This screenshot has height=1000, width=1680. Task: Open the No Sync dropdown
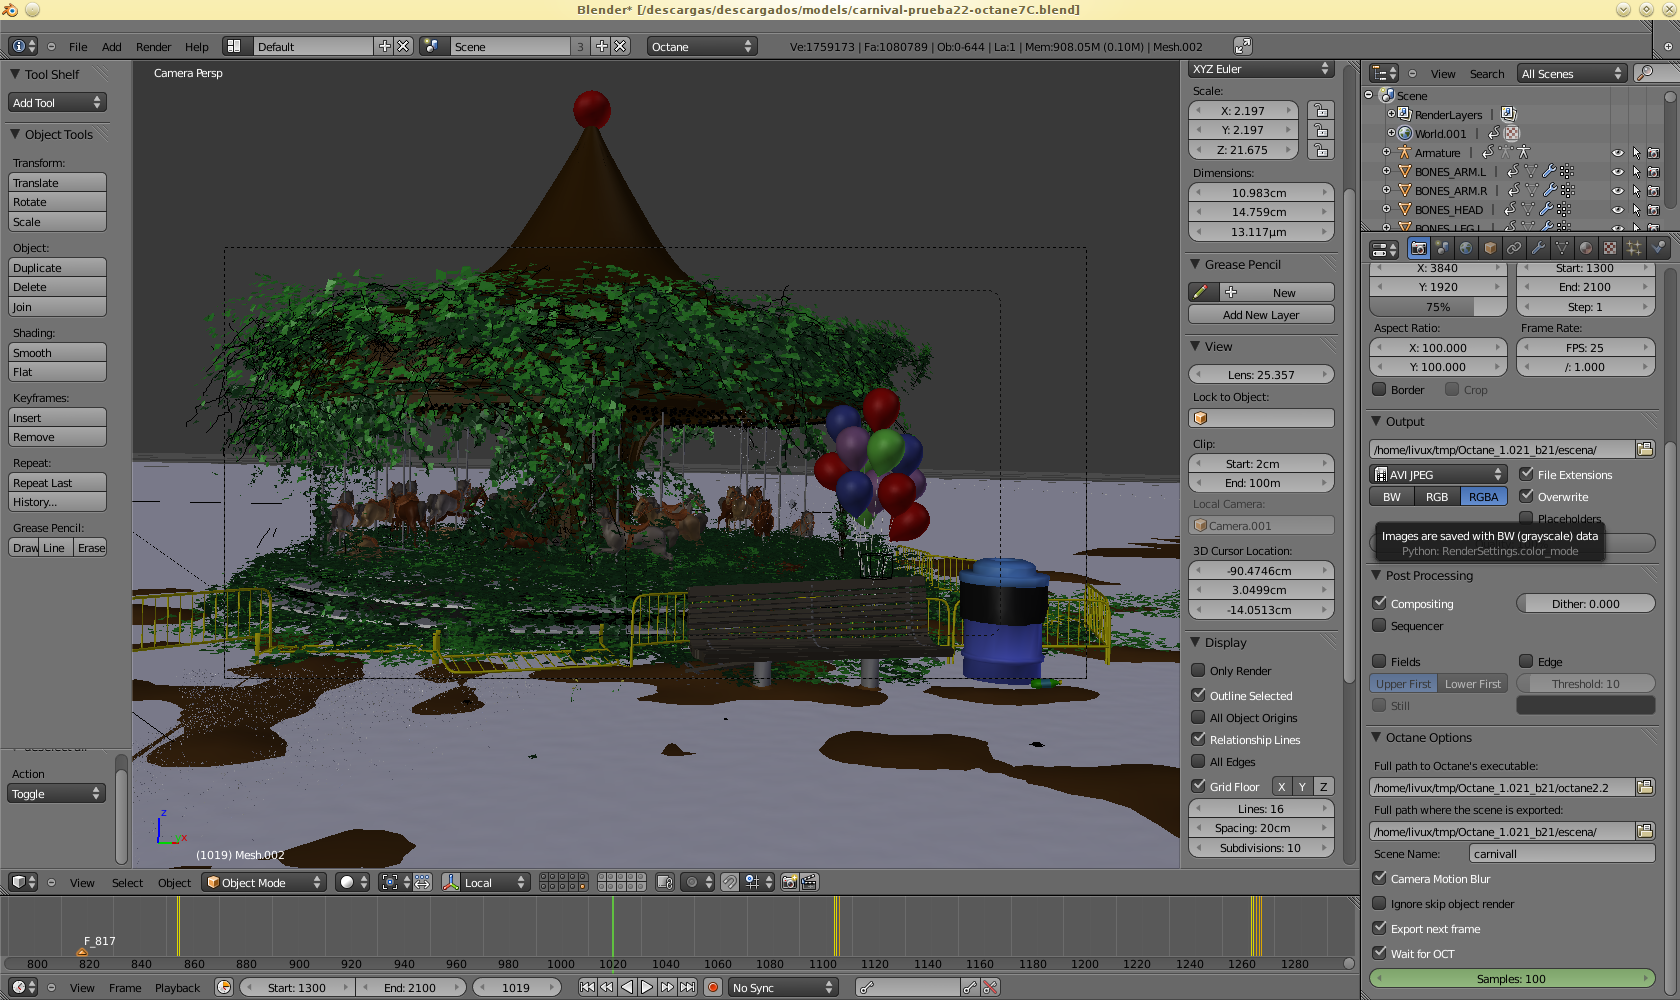pos(783,987)
